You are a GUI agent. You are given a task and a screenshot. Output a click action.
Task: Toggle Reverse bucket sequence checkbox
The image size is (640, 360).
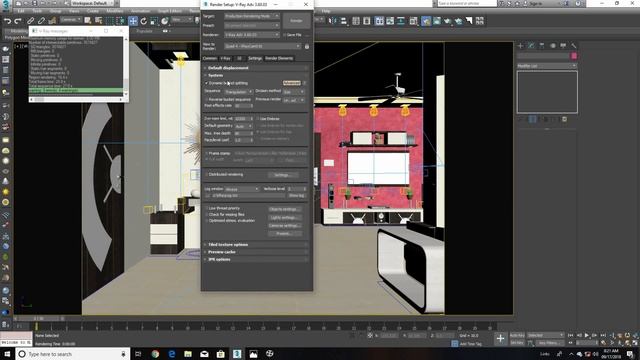[206, 99]
